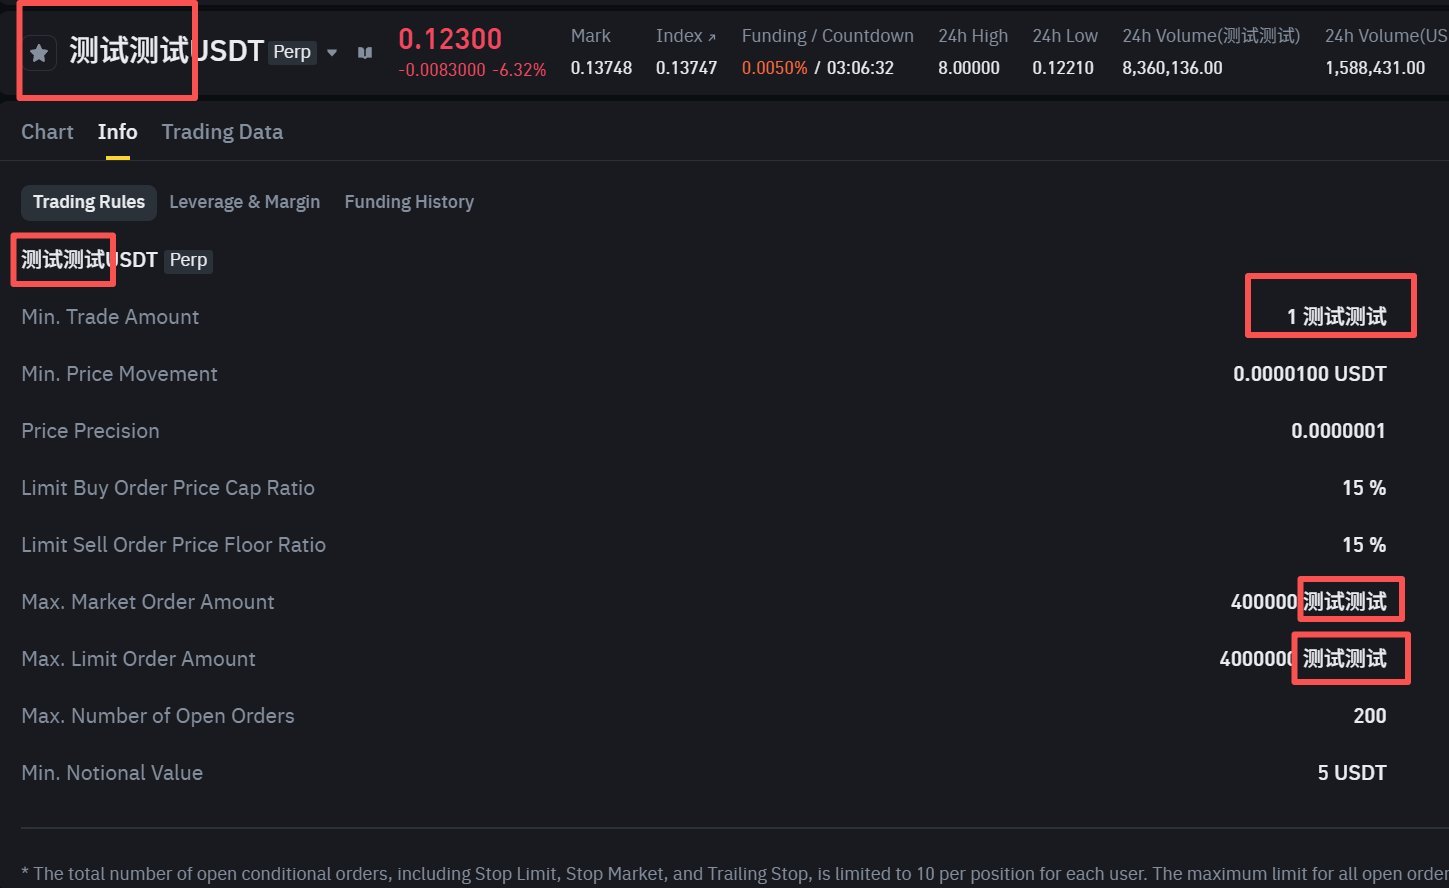
Task: Click the Mark price value 0.13748
Action: pos(601,68)
